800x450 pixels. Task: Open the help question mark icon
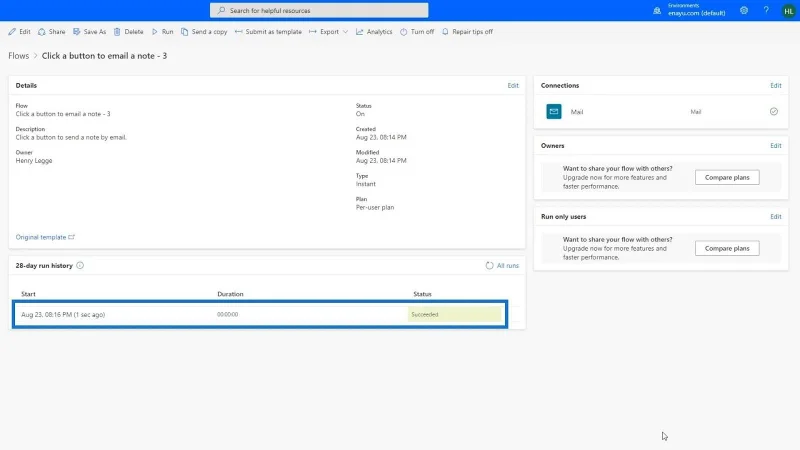coord(766,10)
